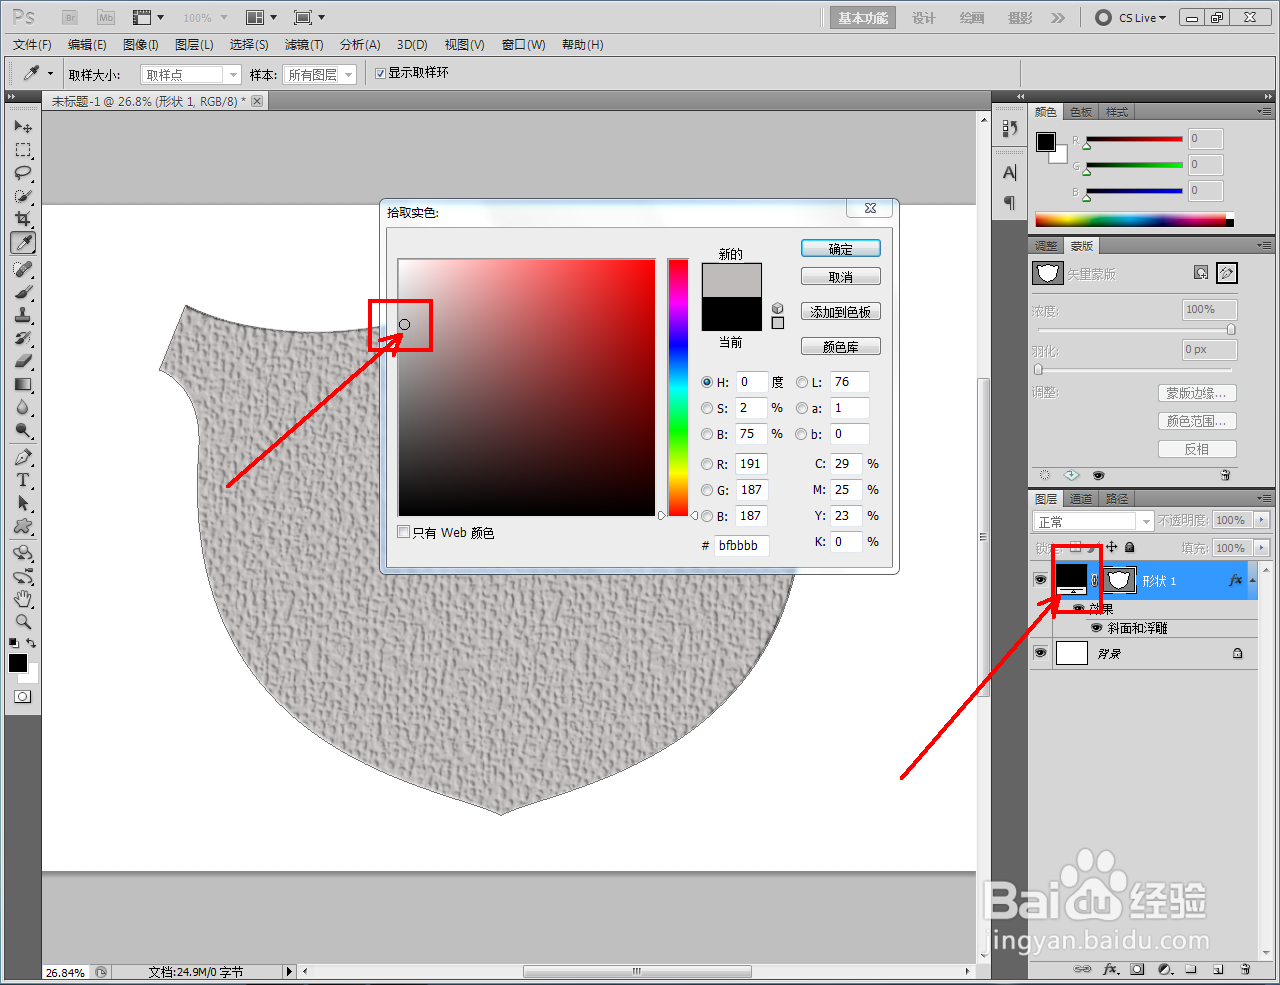Click the 颜色范围... button
This screenshot has width=1280, height=985.
(1197, 421)
